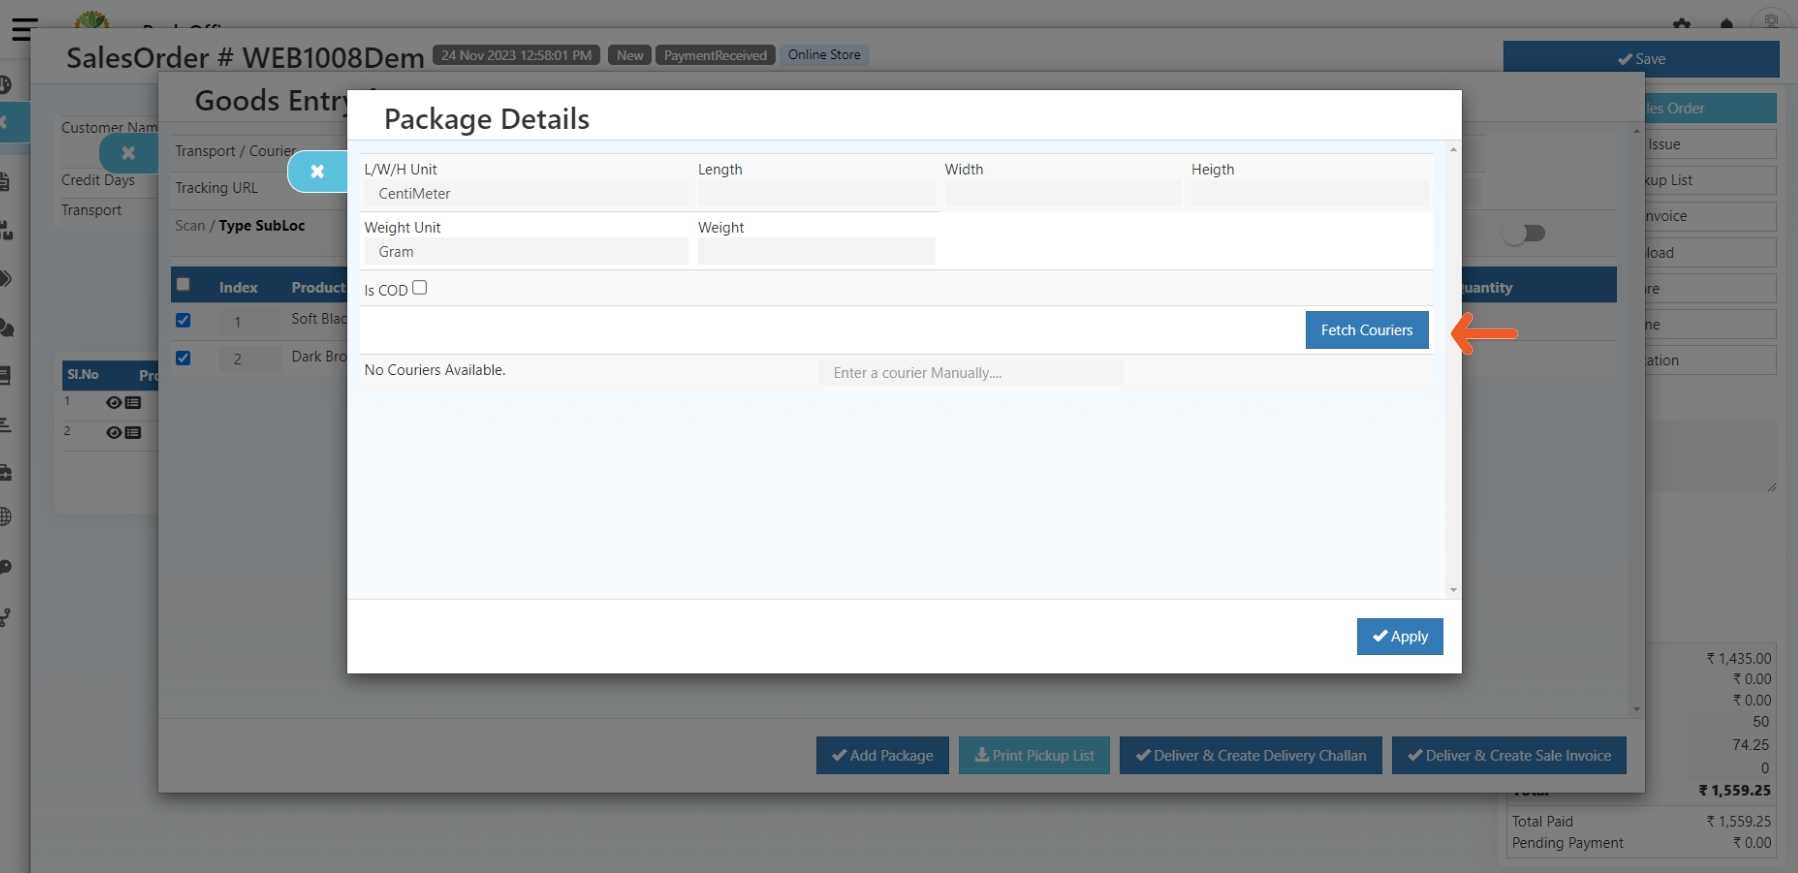This screenshot has height=873, width=1798.
Task: Open the Issue option in side panel
Action: (1710, 144)
